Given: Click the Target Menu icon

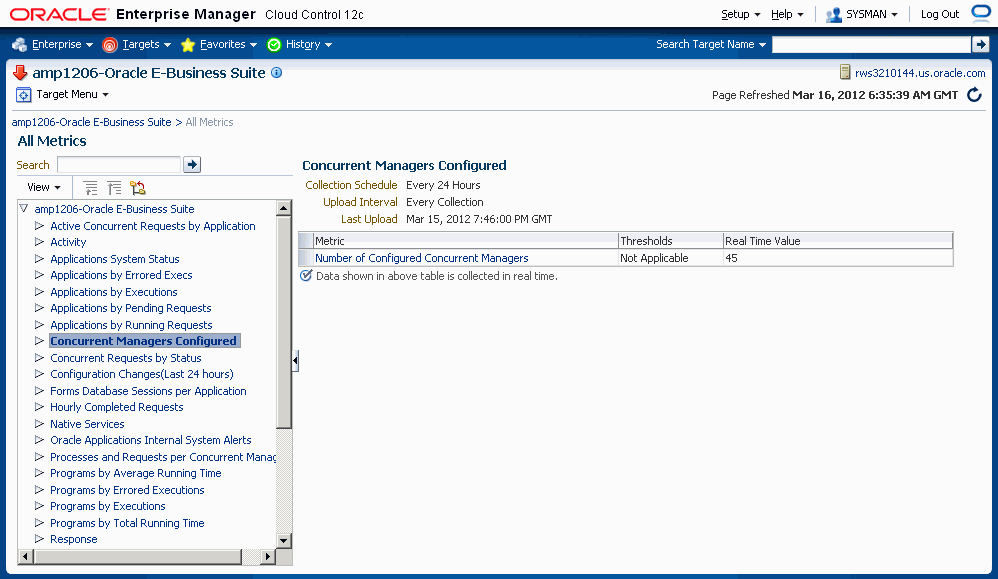Looking at the screenshot, I should click(x=24, y=95).
